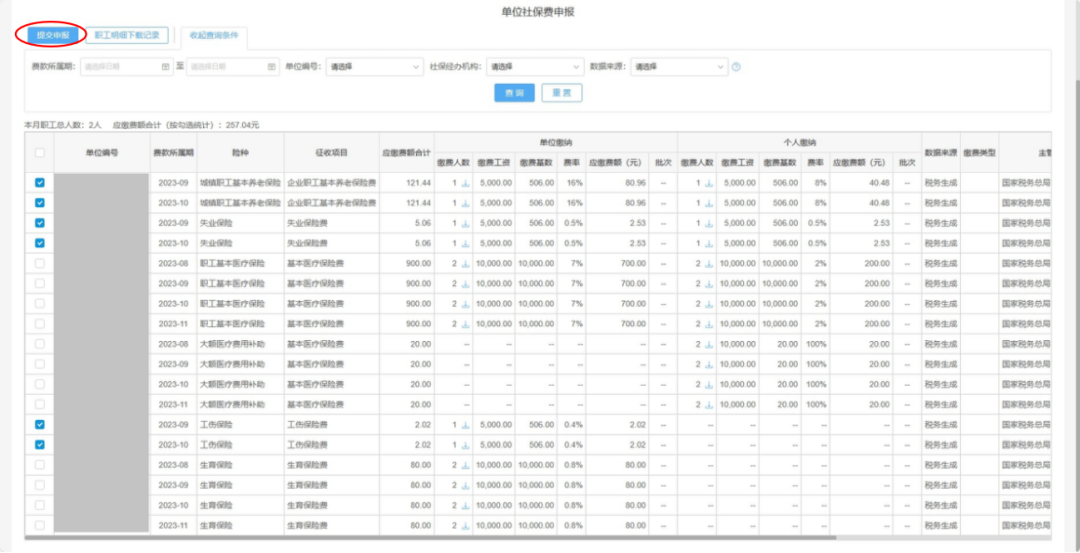Click the 数据来源 column header
Viewport: 1080px width, 553px height.
tap(941, 152)
